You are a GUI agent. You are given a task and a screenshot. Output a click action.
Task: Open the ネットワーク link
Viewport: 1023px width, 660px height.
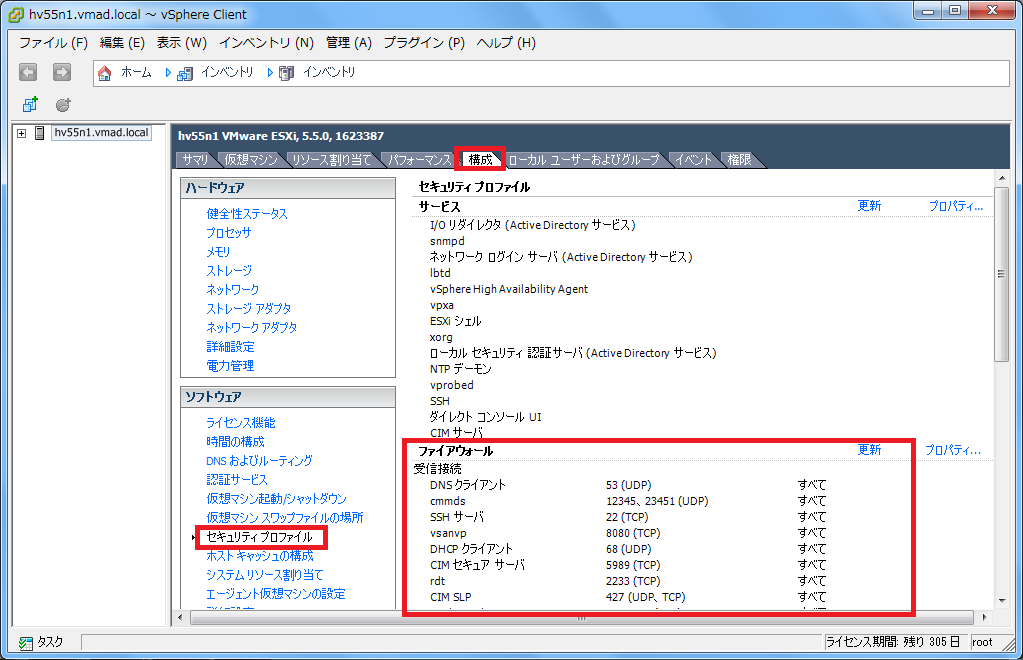[233, 290]
